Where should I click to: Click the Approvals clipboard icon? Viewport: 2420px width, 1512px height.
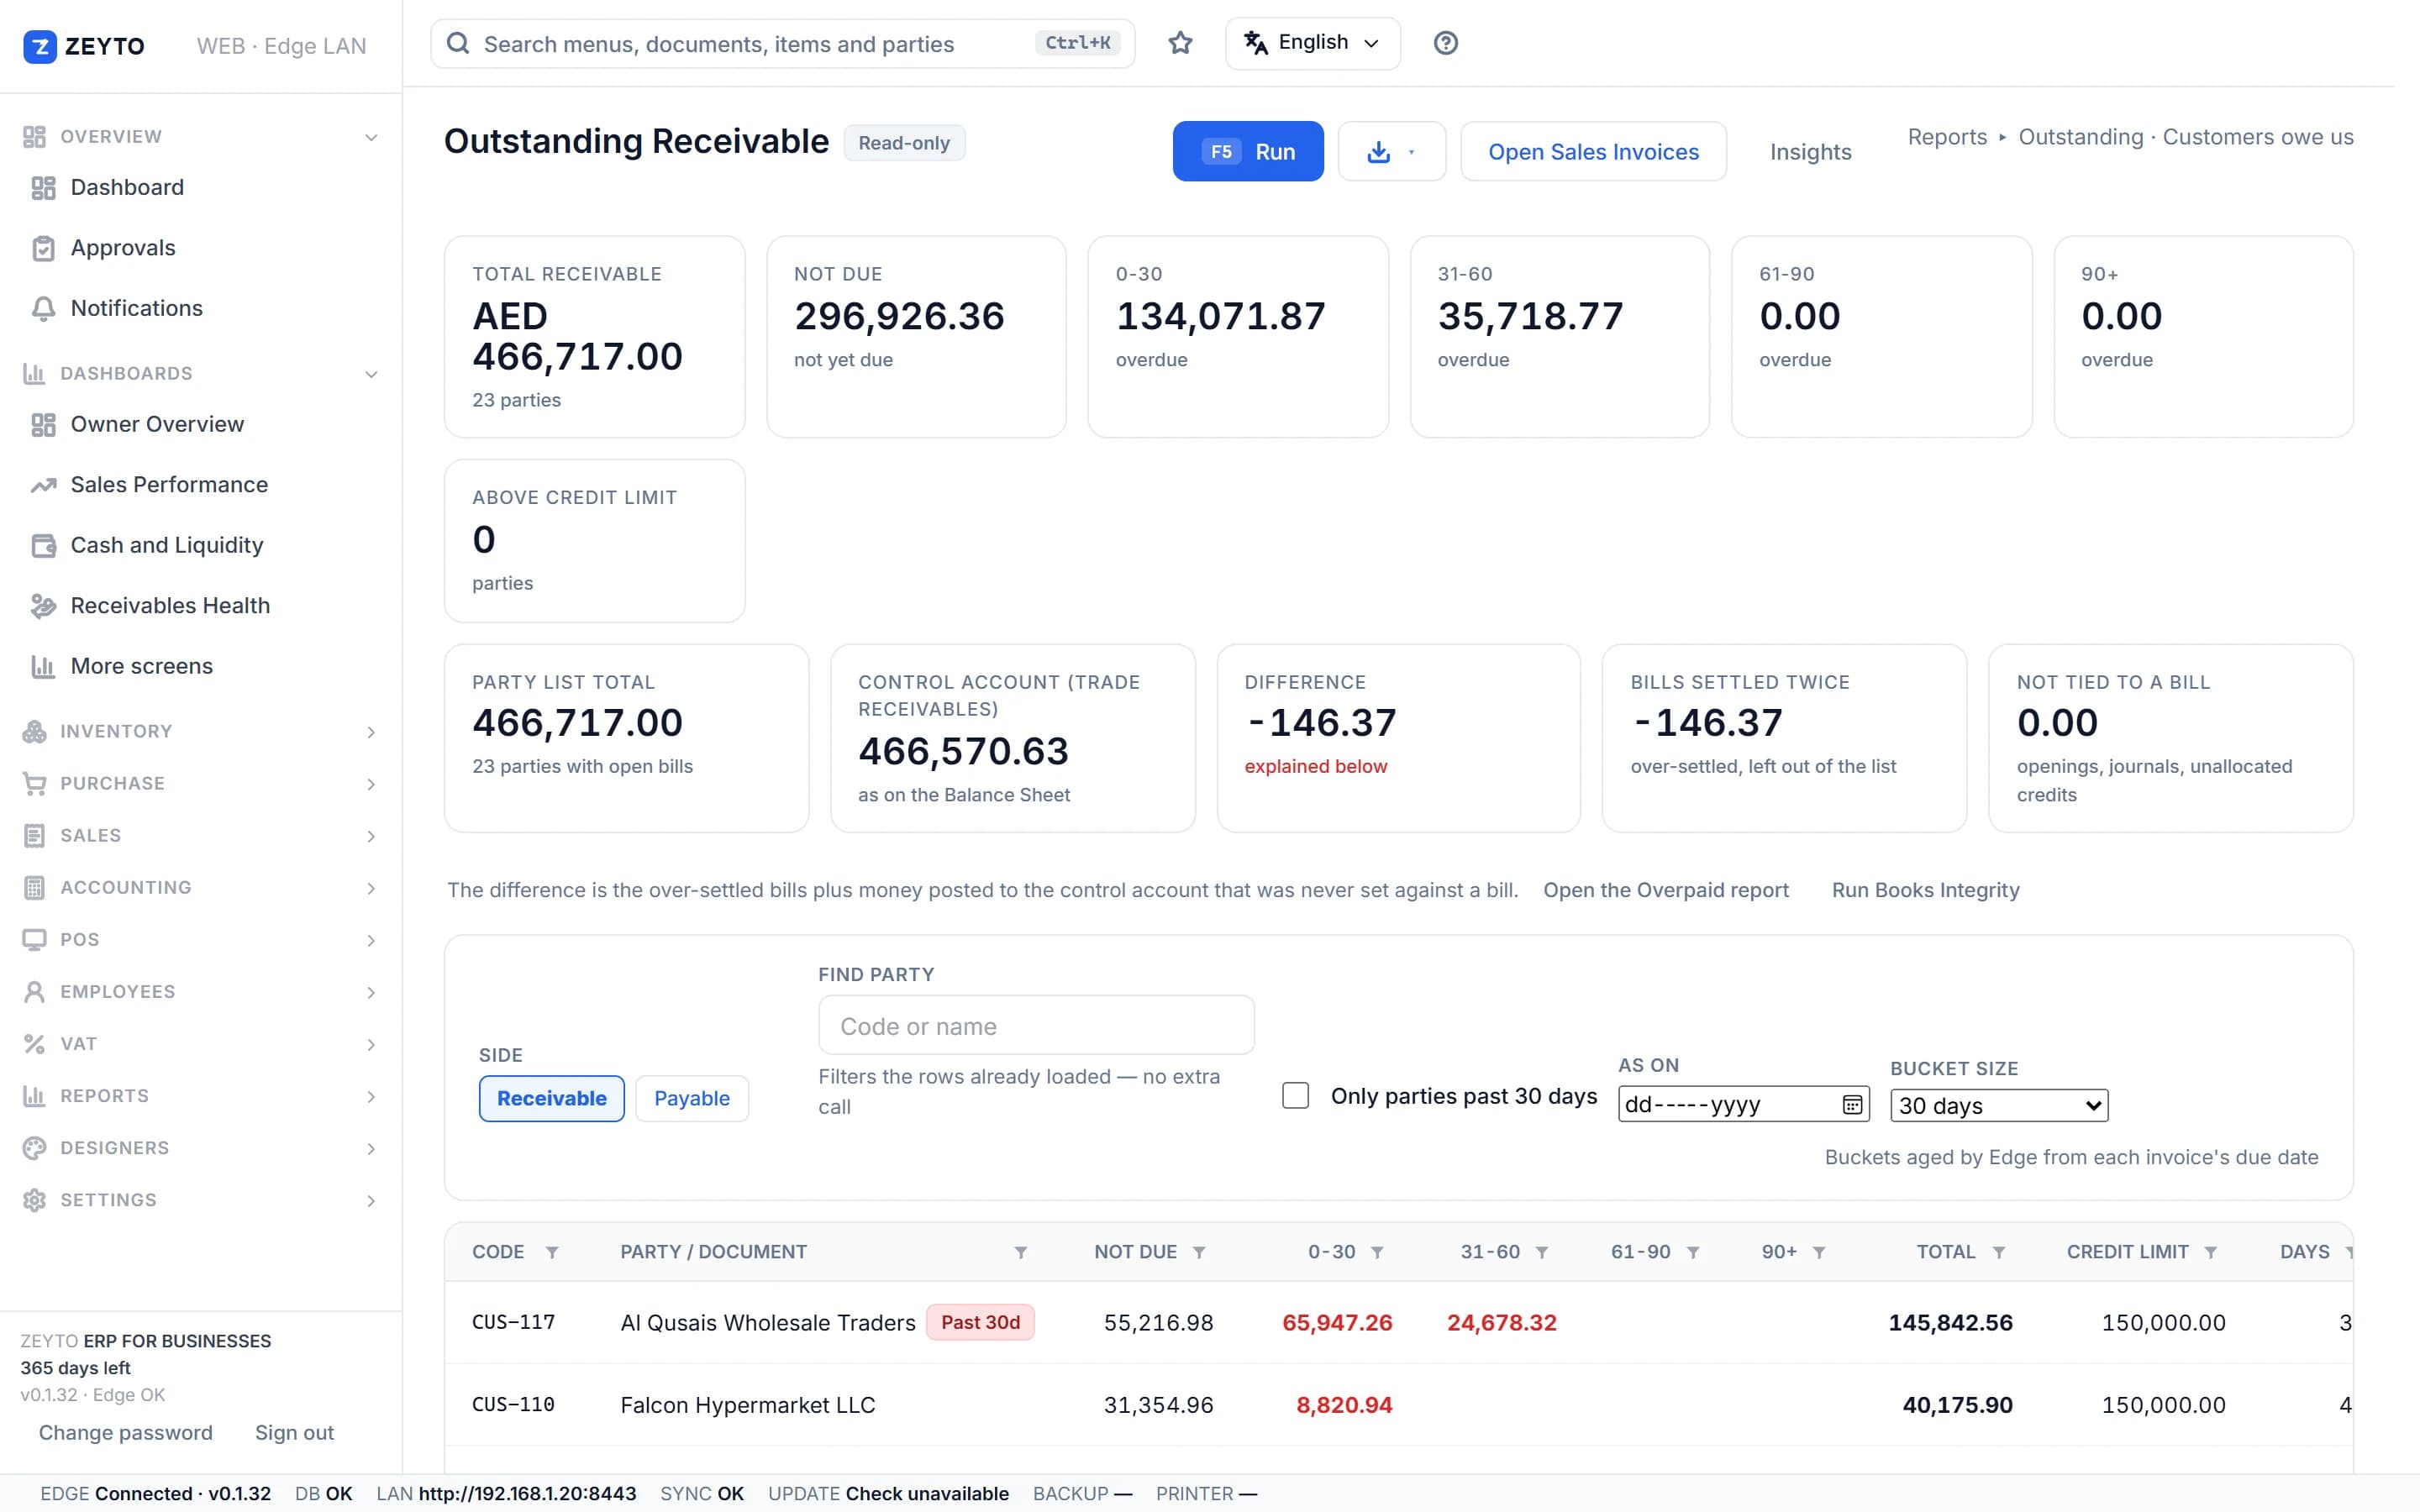point(43,248)
